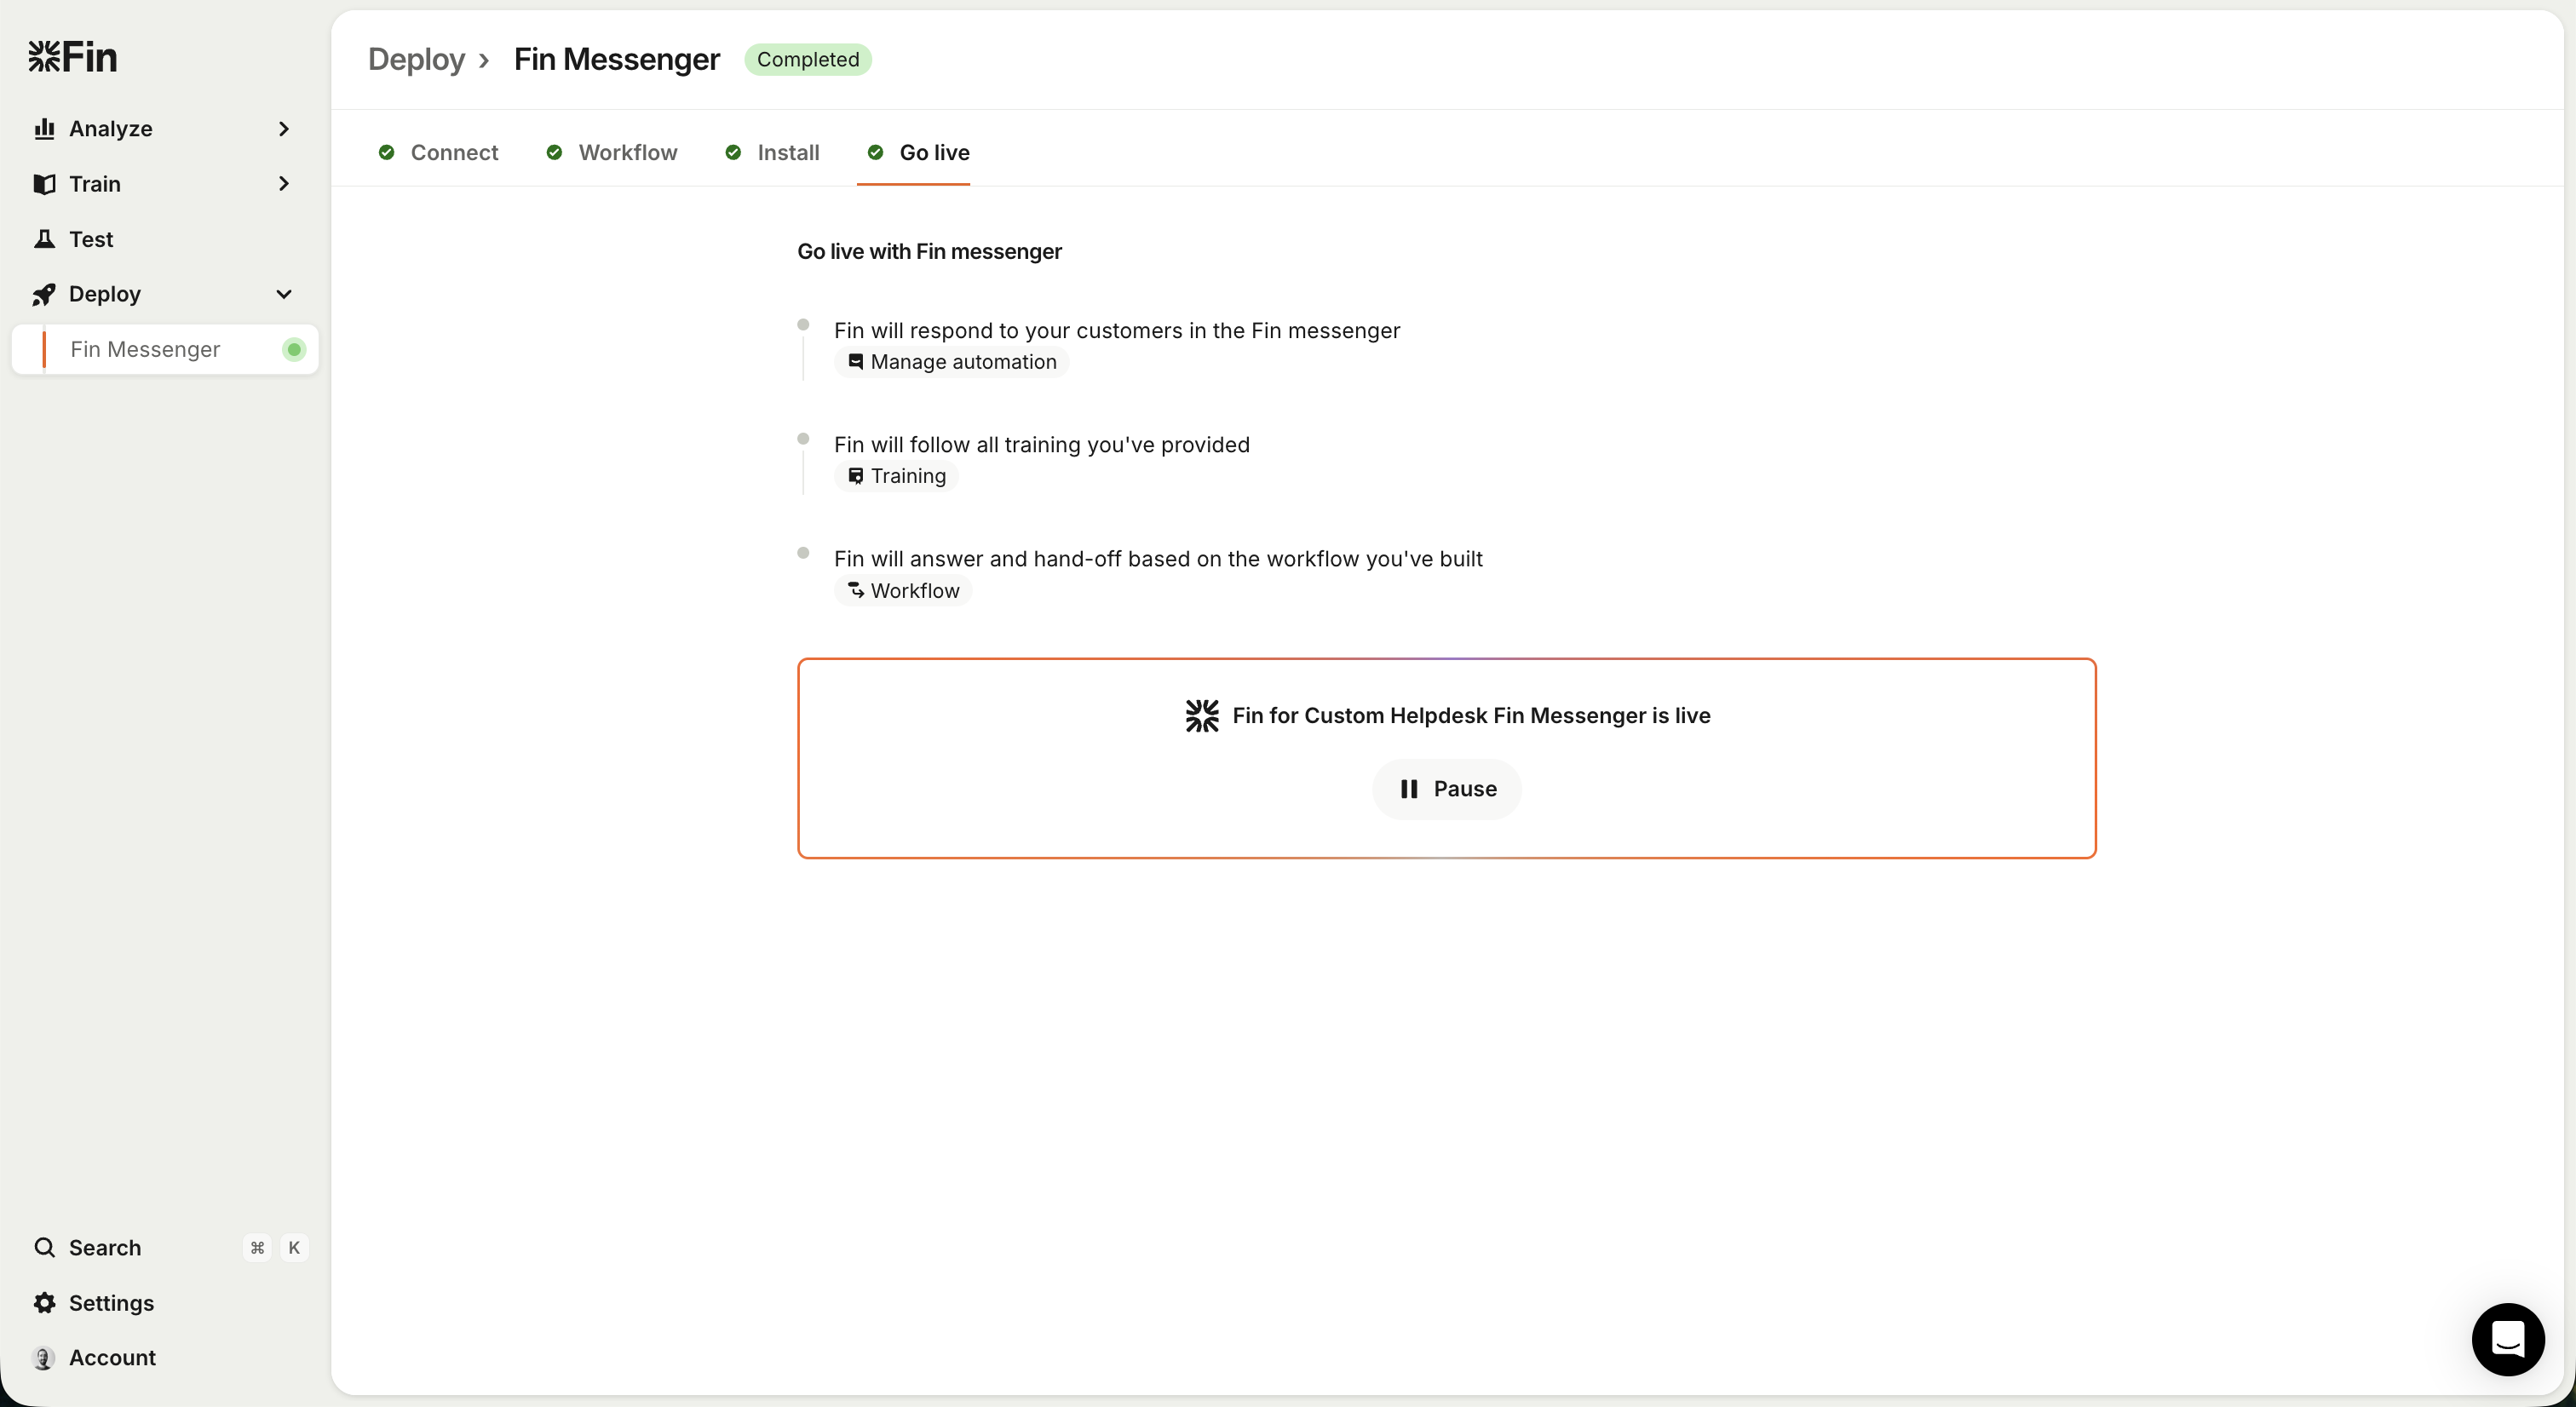2576x1407 pixels.
Task: Click the Settings gear icon
Action: pos(44,1303)
